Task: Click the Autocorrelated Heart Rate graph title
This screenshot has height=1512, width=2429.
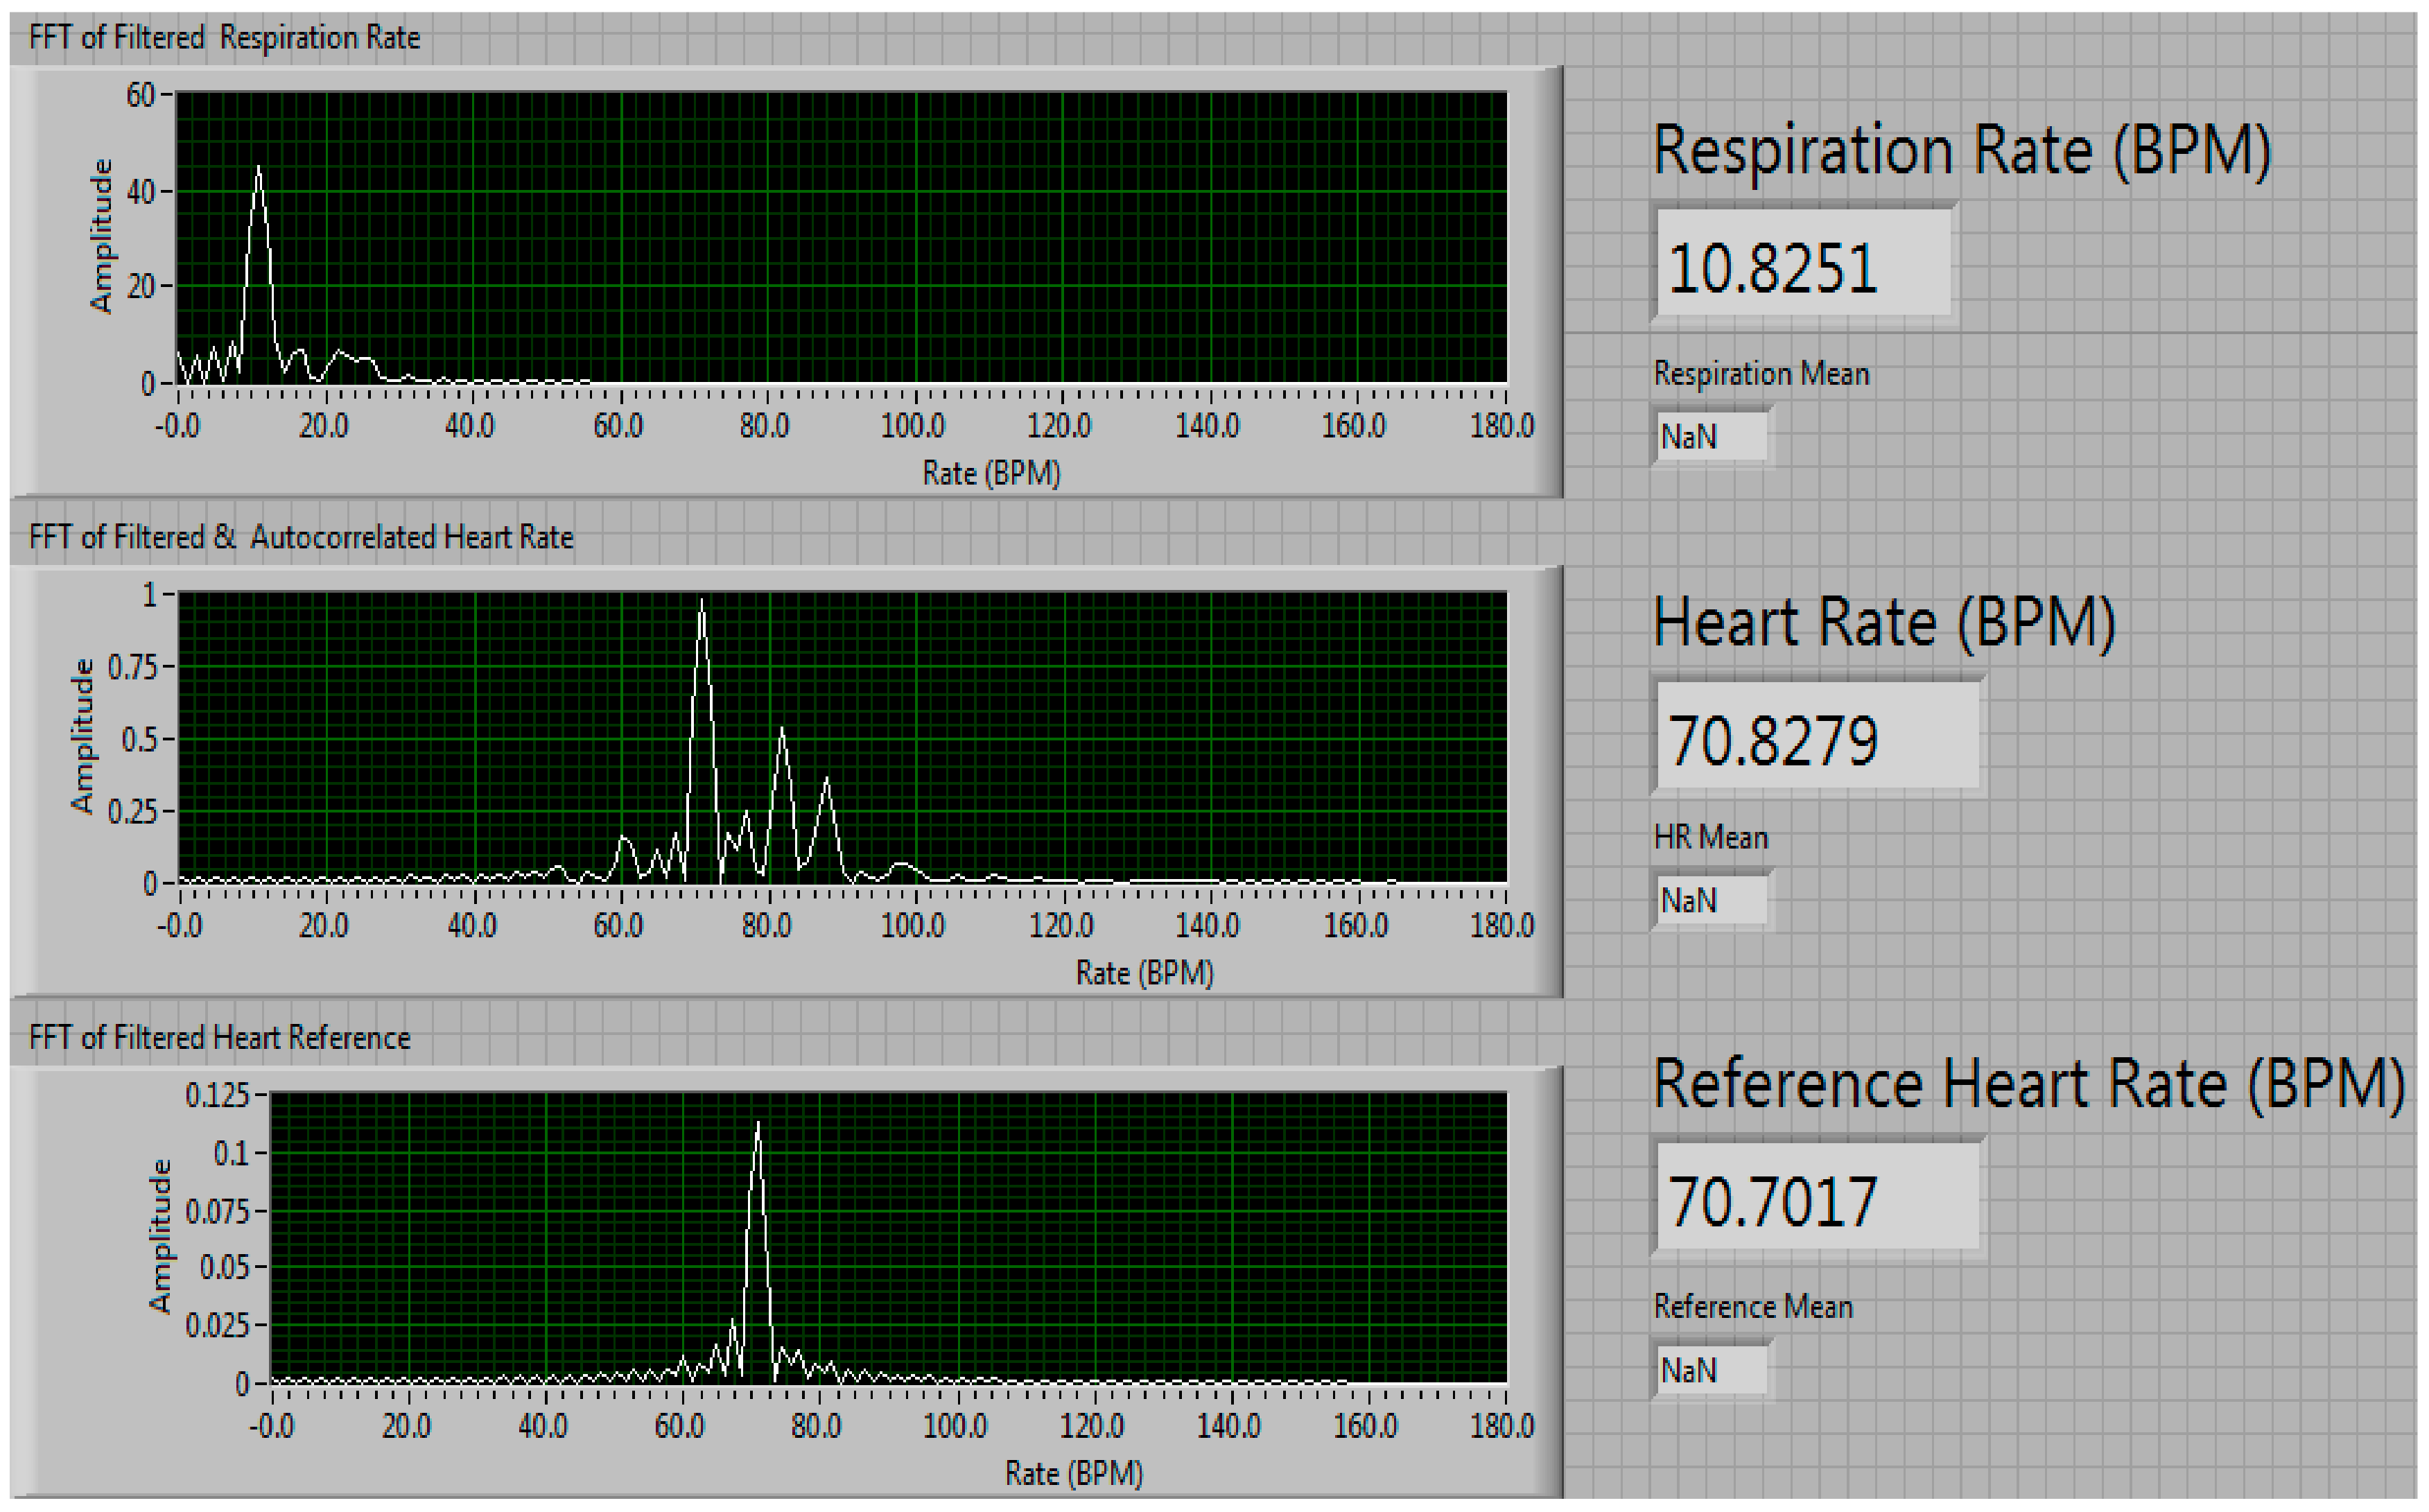Action: 300,537
